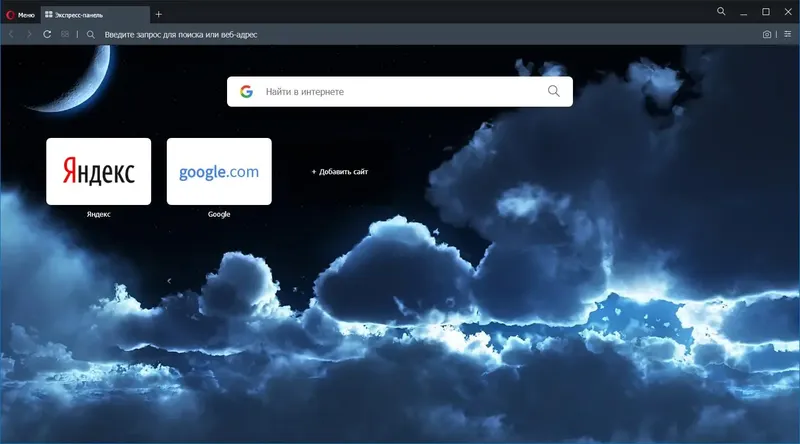Click Добавить сайт to add a site
This screenshot has width=800, height=444.
pos(340,171)
